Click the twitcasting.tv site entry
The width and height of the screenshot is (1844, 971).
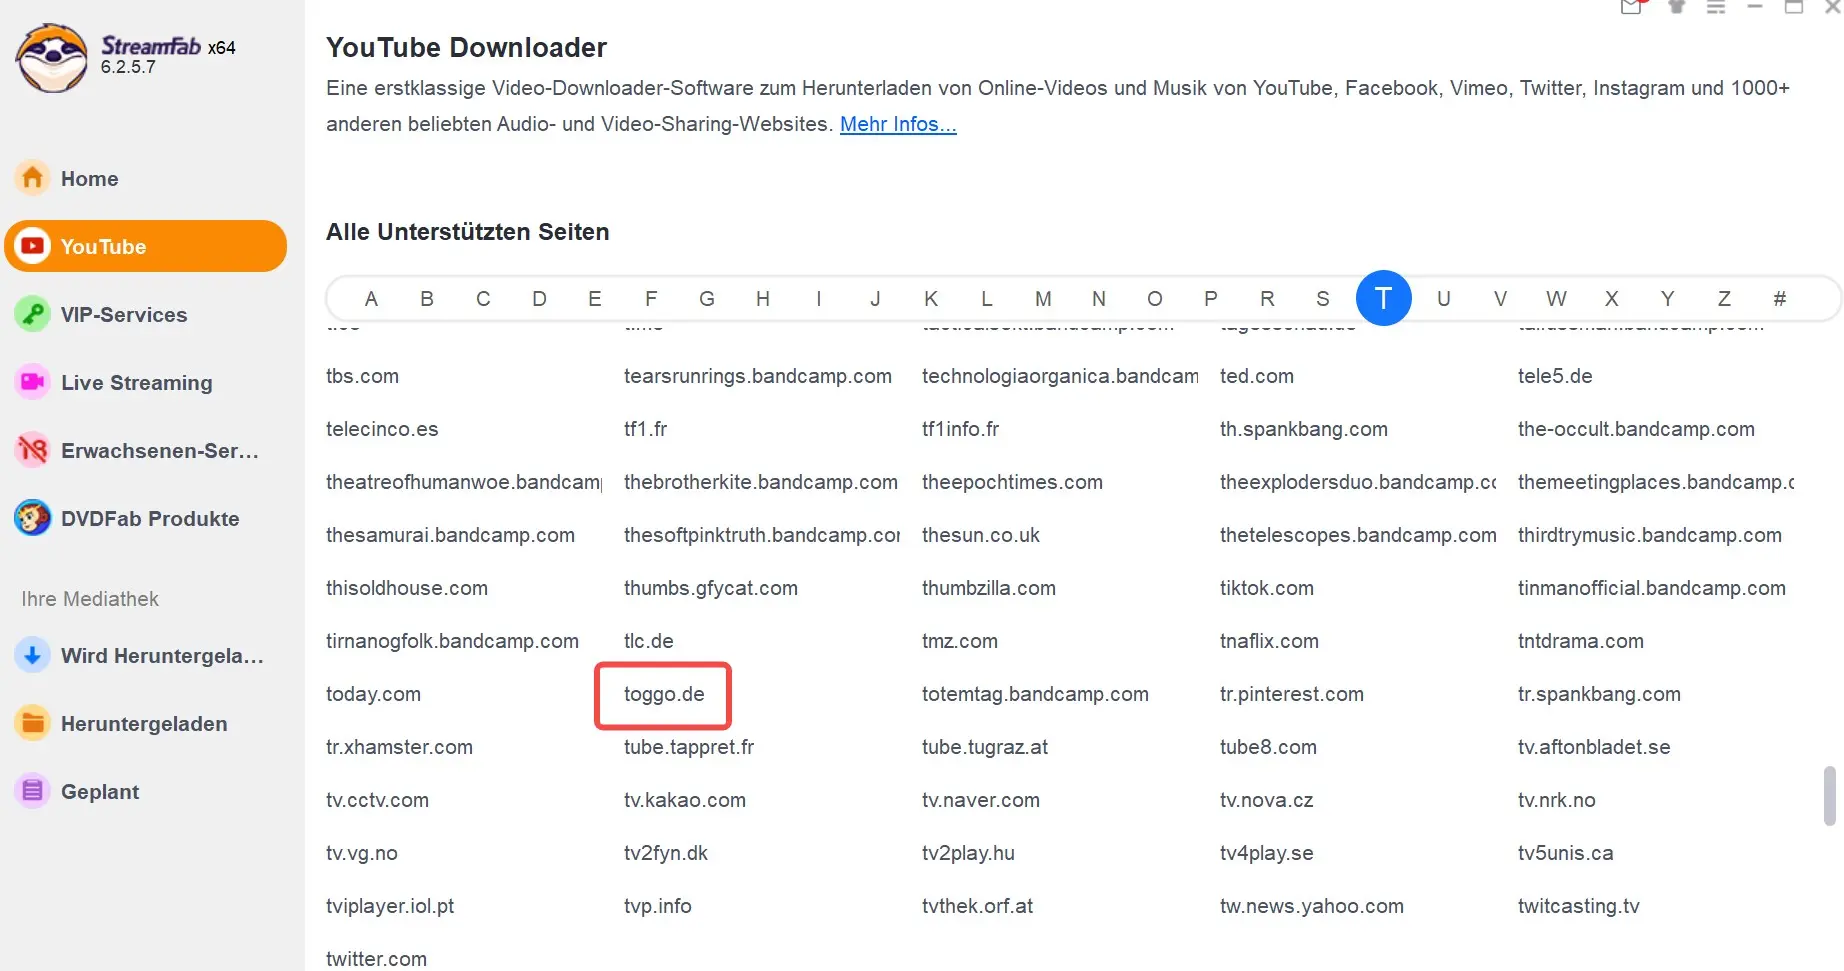(1579, 906)
